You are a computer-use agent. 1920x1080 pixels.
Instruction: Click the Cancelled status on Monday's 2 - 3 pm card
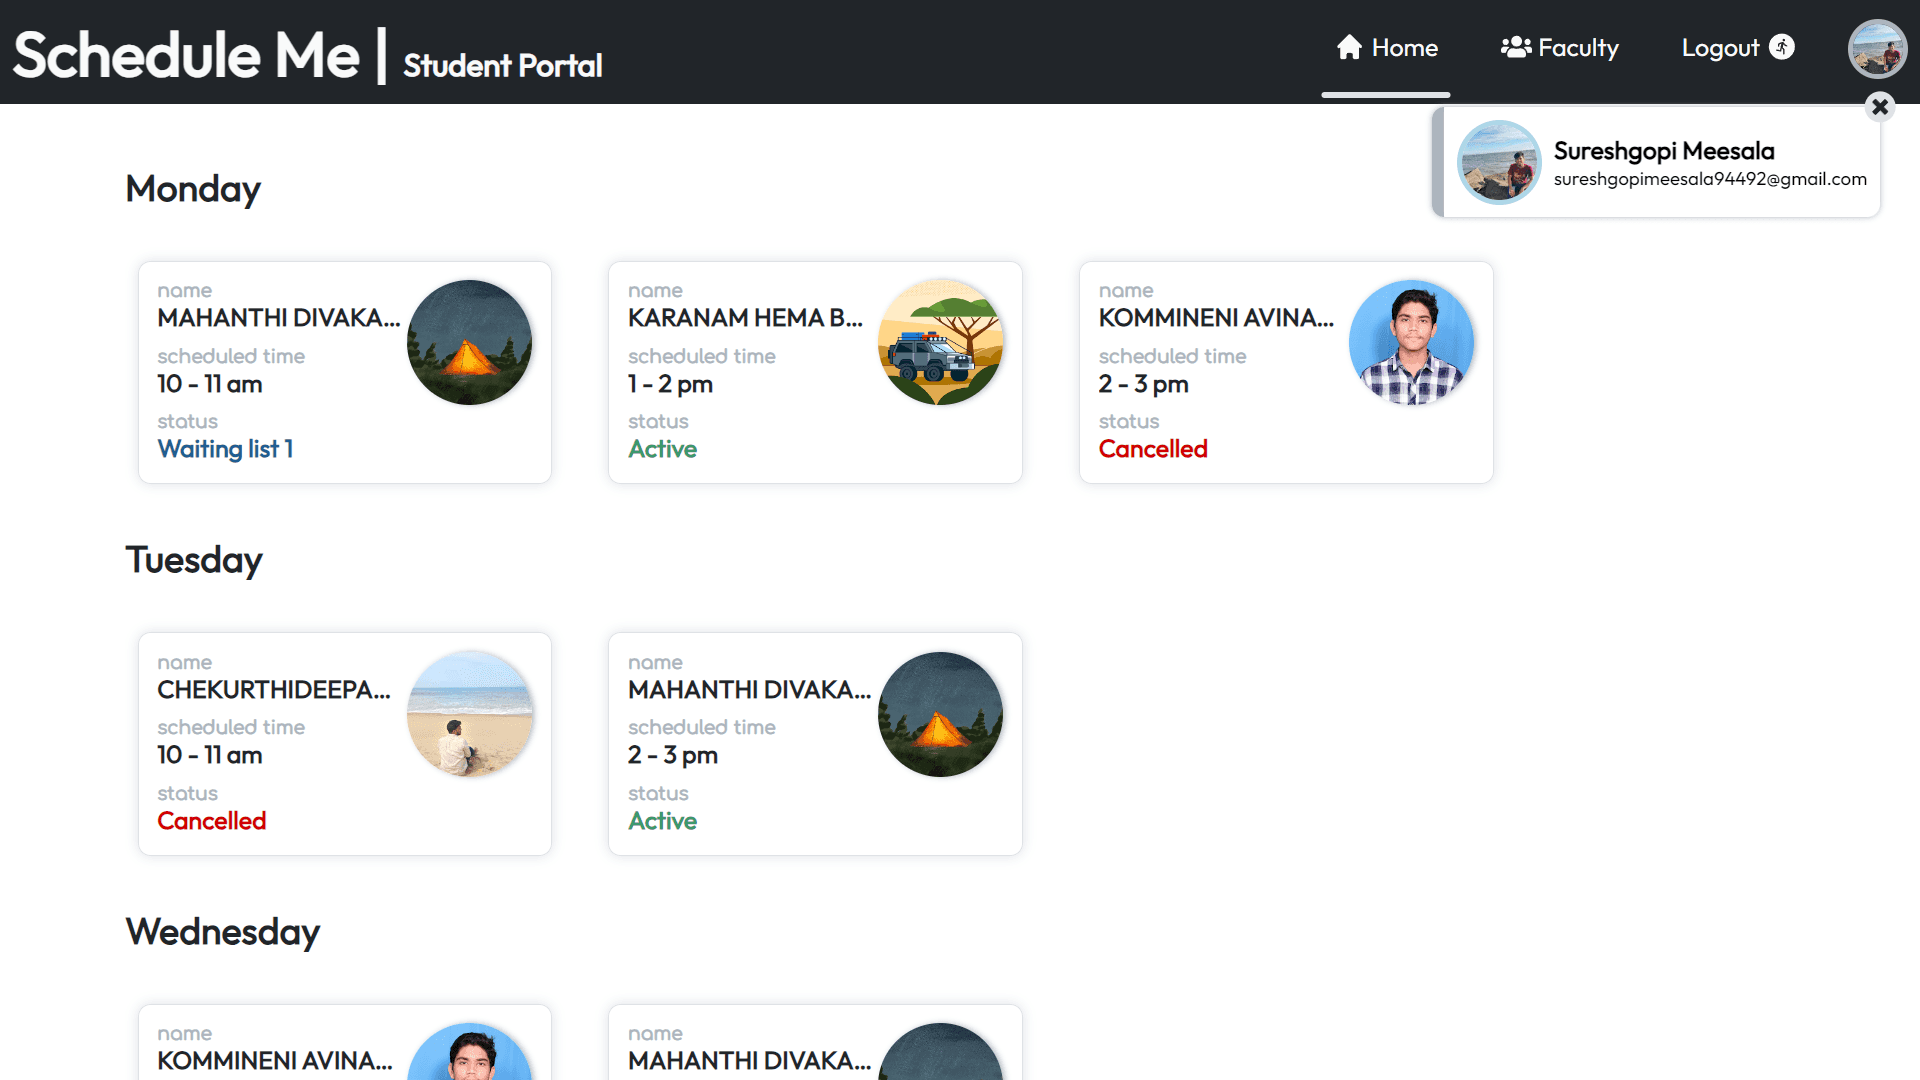point(1153,449)
